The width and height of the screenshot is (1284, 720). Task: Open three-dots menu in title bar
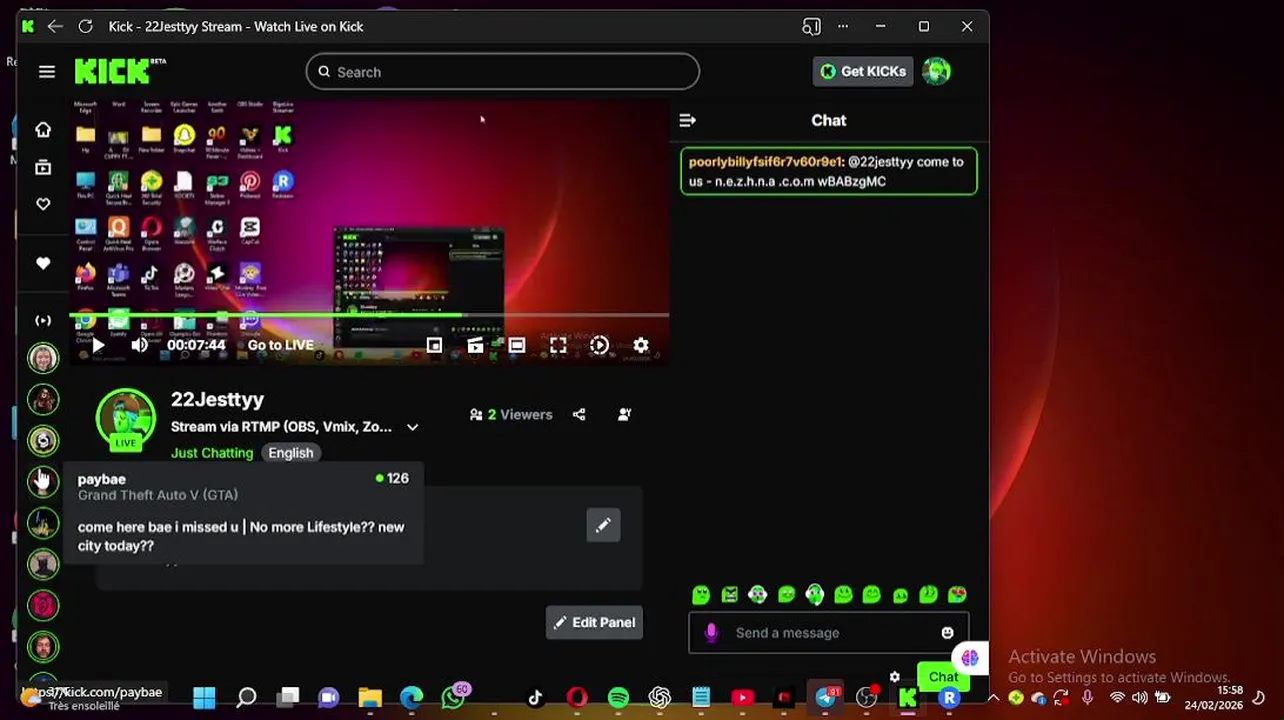843,27
